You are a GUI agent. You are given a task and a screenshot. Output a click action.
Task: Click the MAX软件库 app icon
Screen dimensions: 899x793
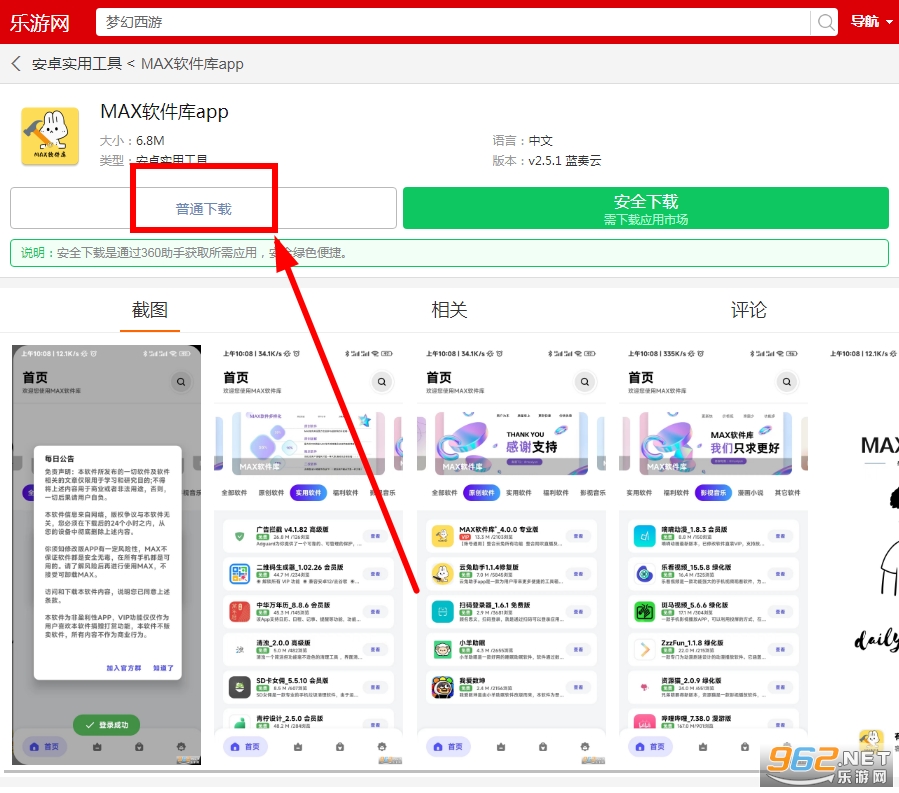[x=50, y=136]
